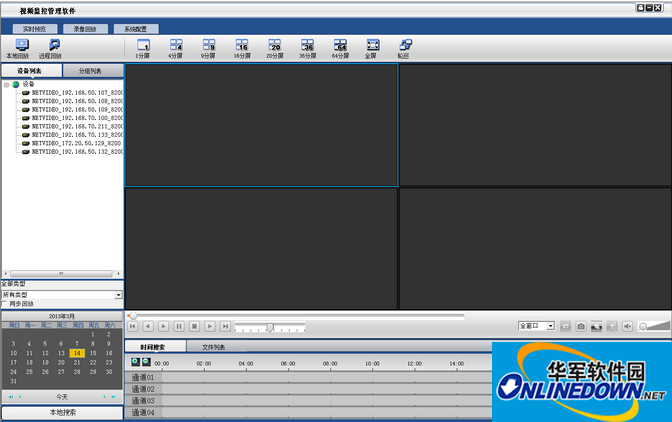The image size is (672, 422).
Task: Click the 本地搜索 button
Action: click(x=62, y=412)
